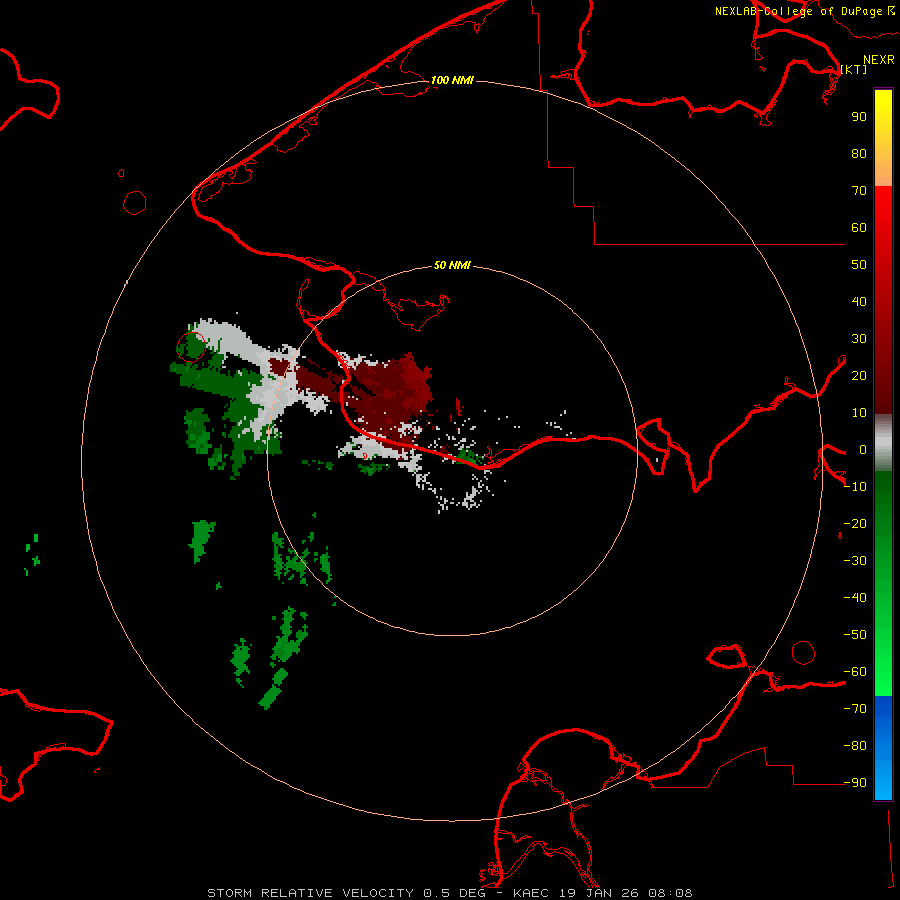Click the 80 value on velocity scale
This screenshot has width=900, height=900.
coord(859,153)
